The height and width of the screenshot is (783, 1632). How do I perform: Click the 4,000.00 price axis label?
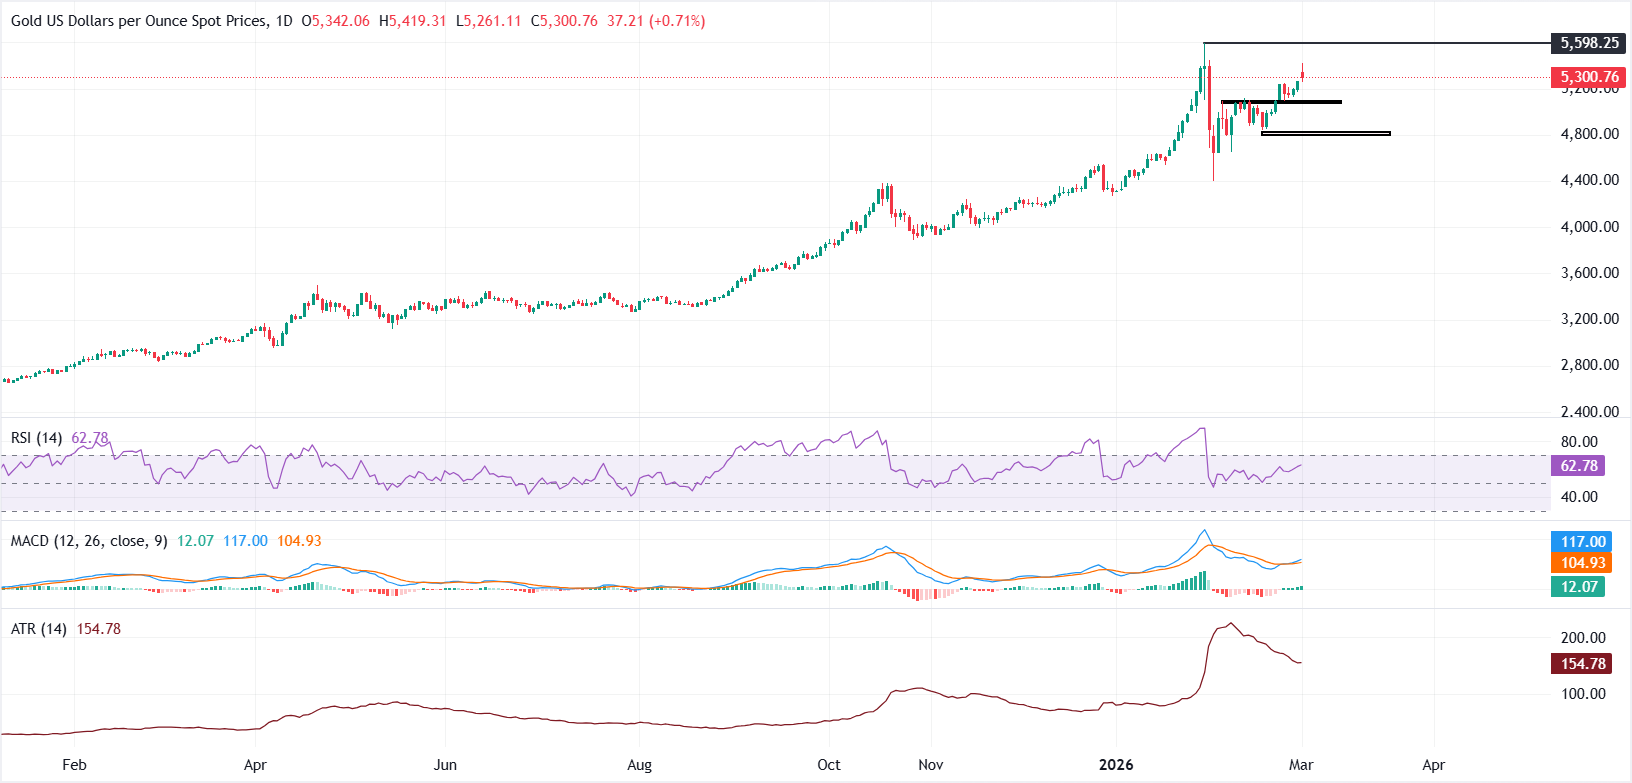1589,227
